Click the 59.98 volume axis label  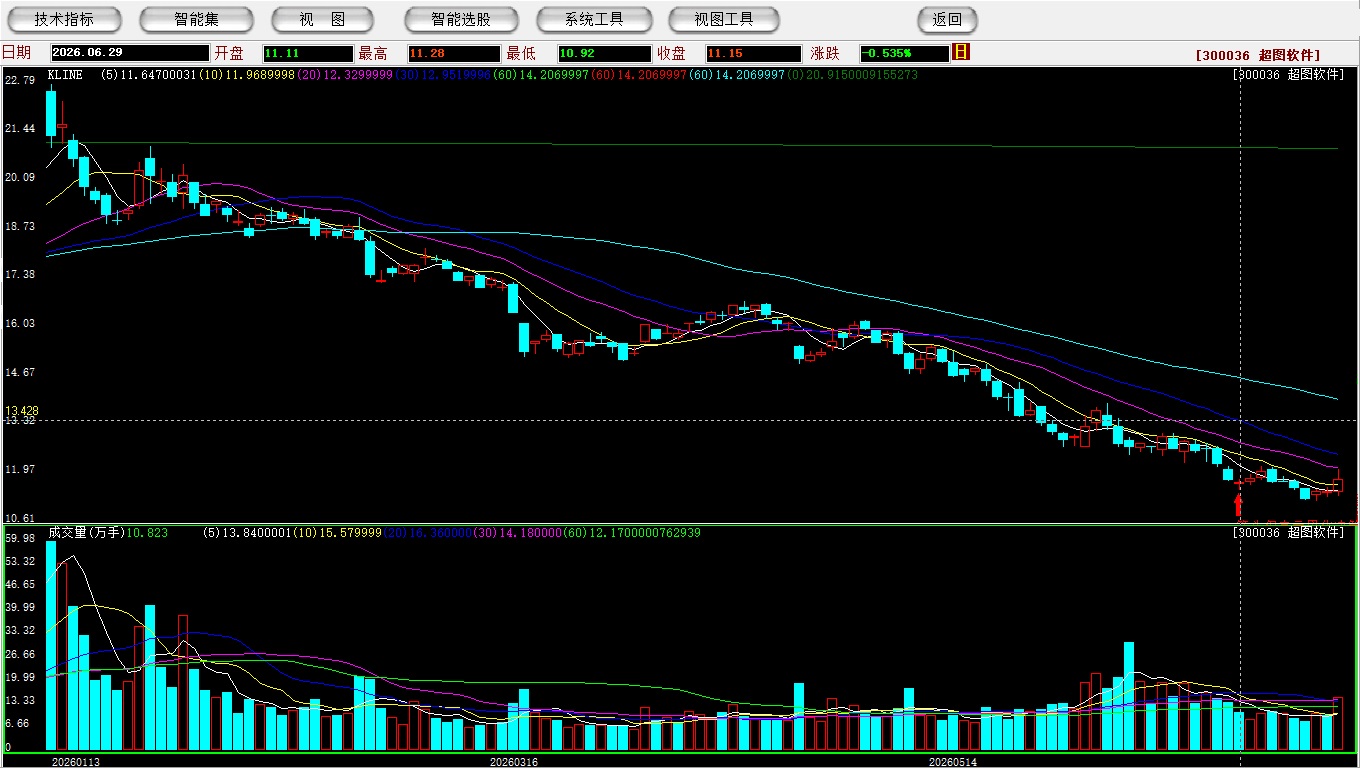point(20,538)
